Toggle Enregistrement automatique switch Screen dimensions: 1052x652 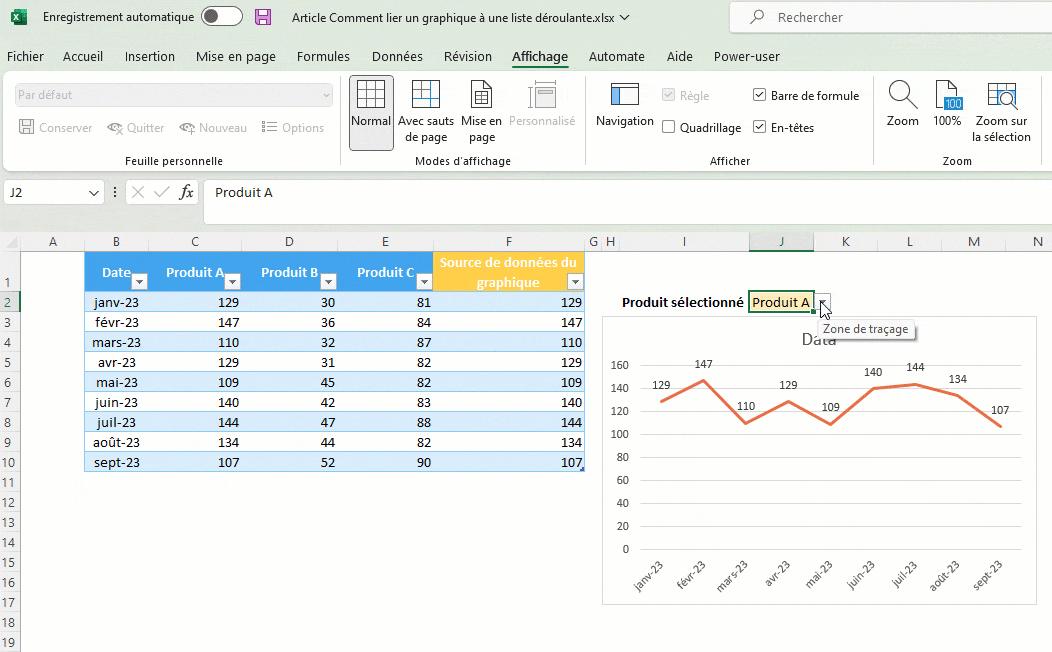click(x=221, y=17)
